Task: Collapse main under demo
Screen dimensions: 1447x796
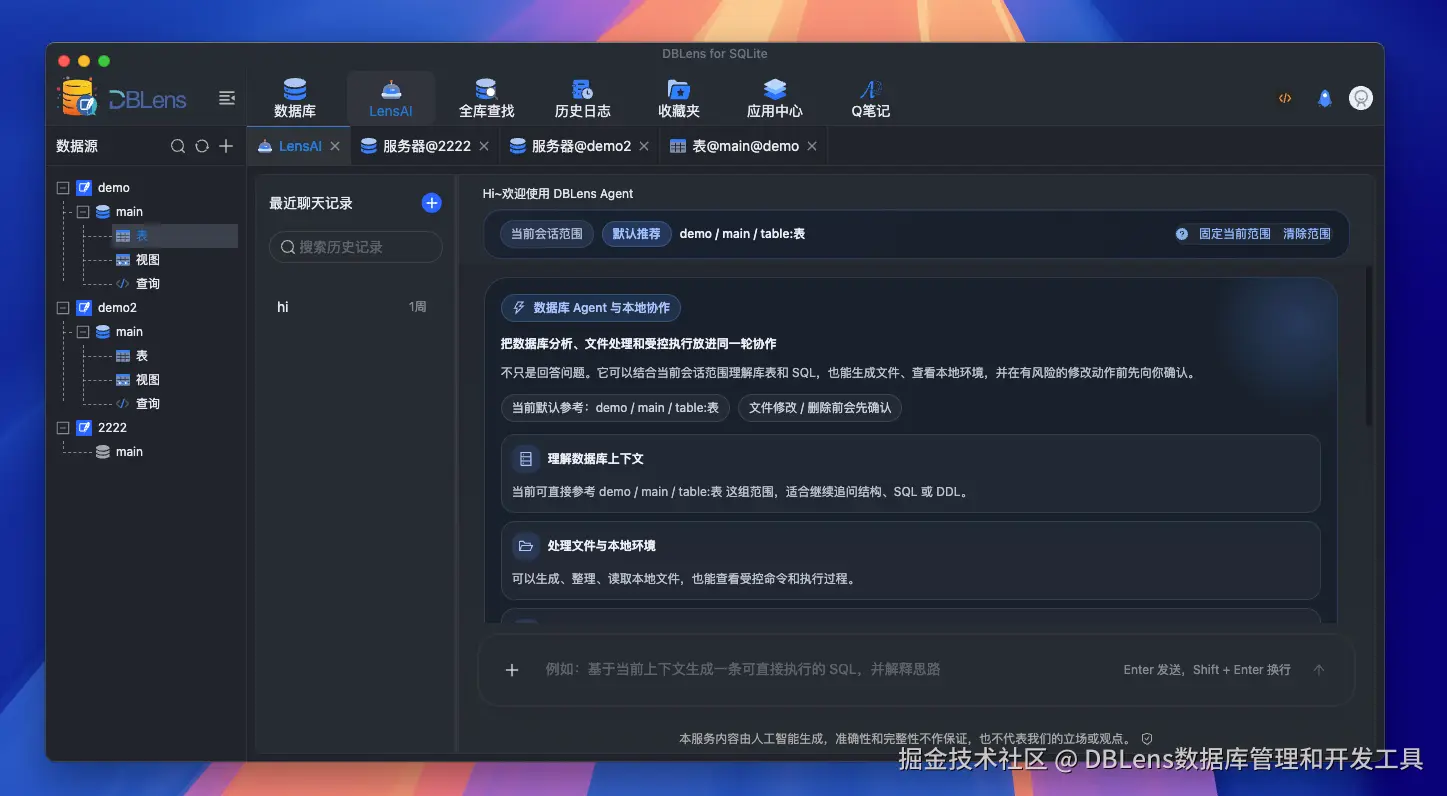Action: (83, 212)
